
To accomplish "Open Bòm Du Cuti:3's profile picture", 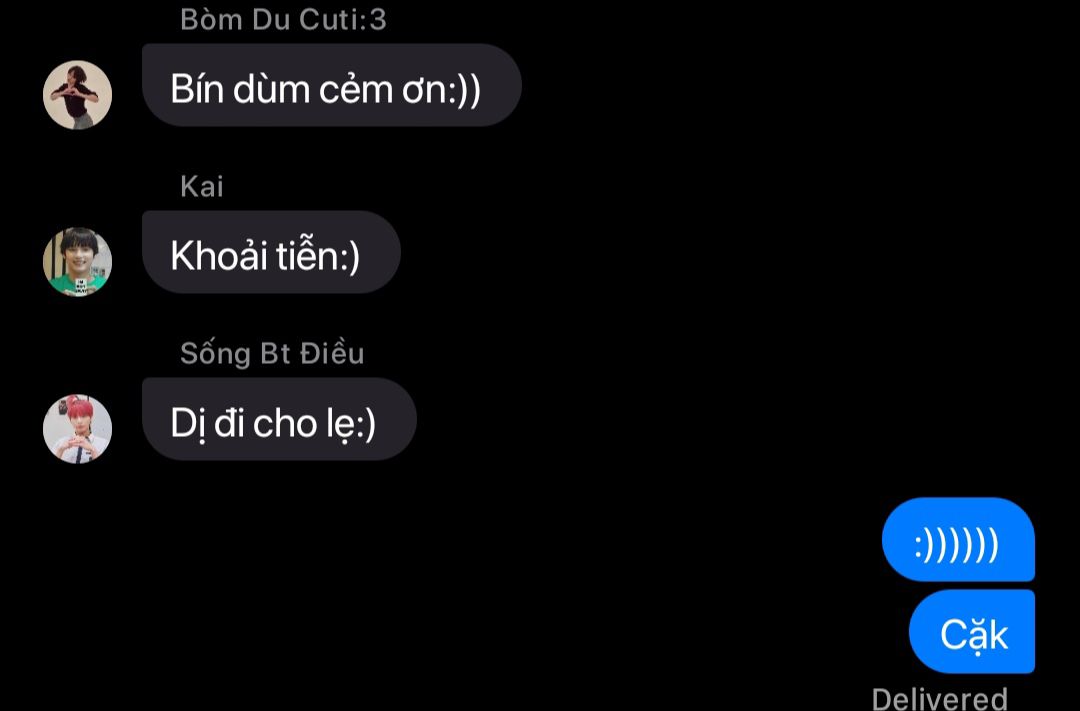I will (x=77, y=95).
